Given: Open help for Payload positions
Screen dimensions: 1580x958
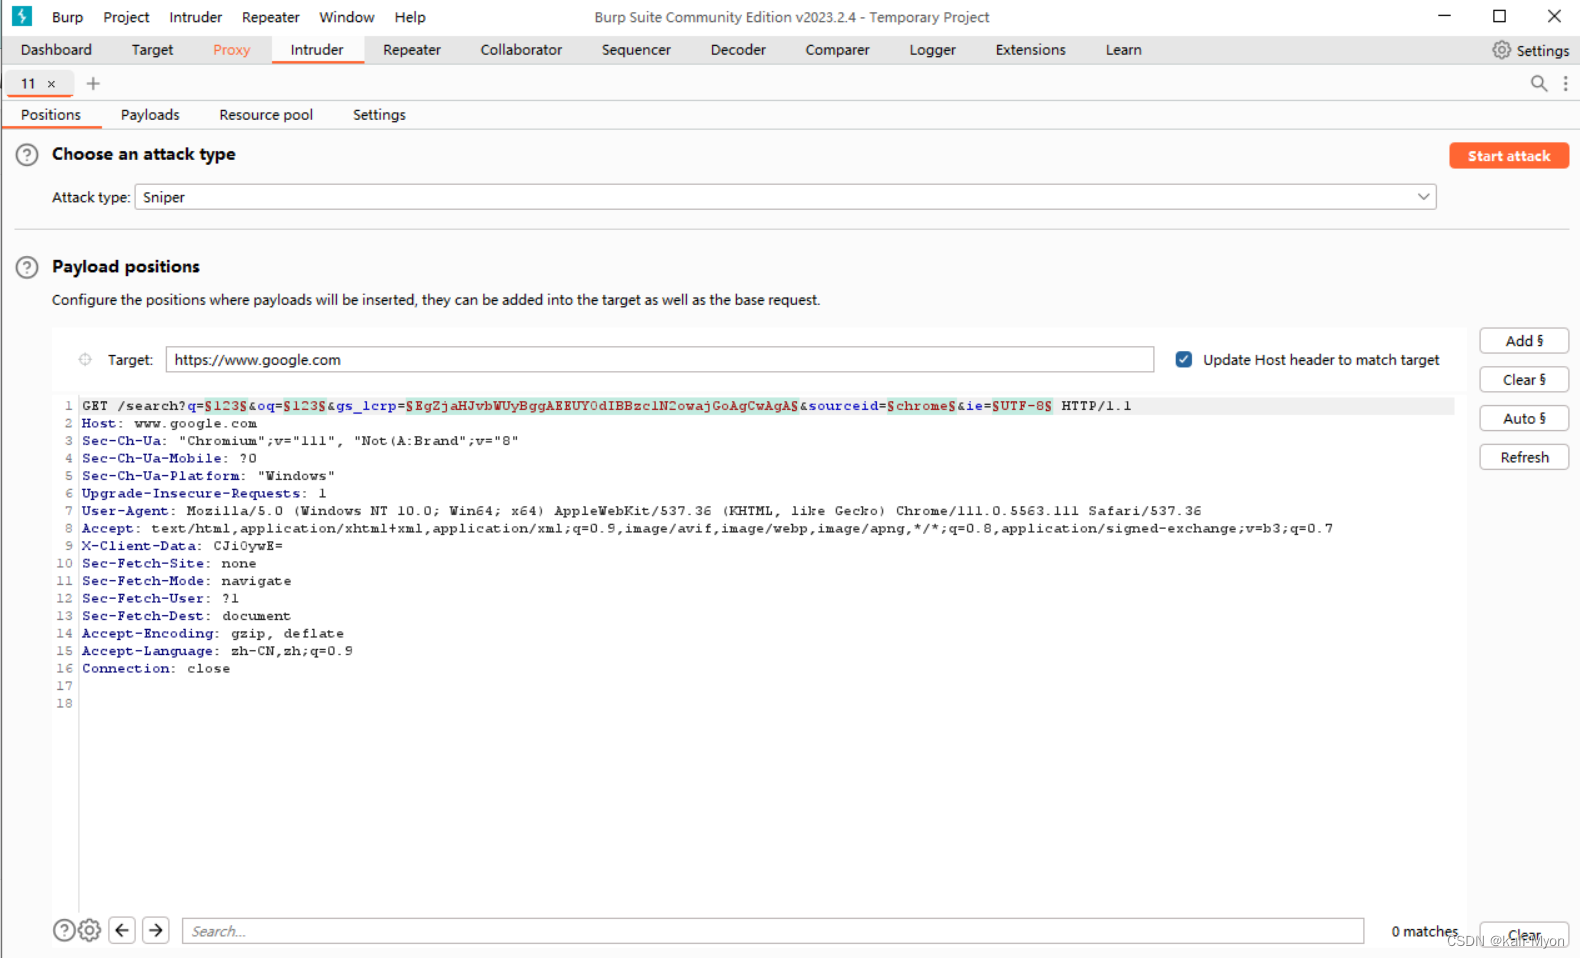Looking at the screenshot, I should [x=27, y=267].
